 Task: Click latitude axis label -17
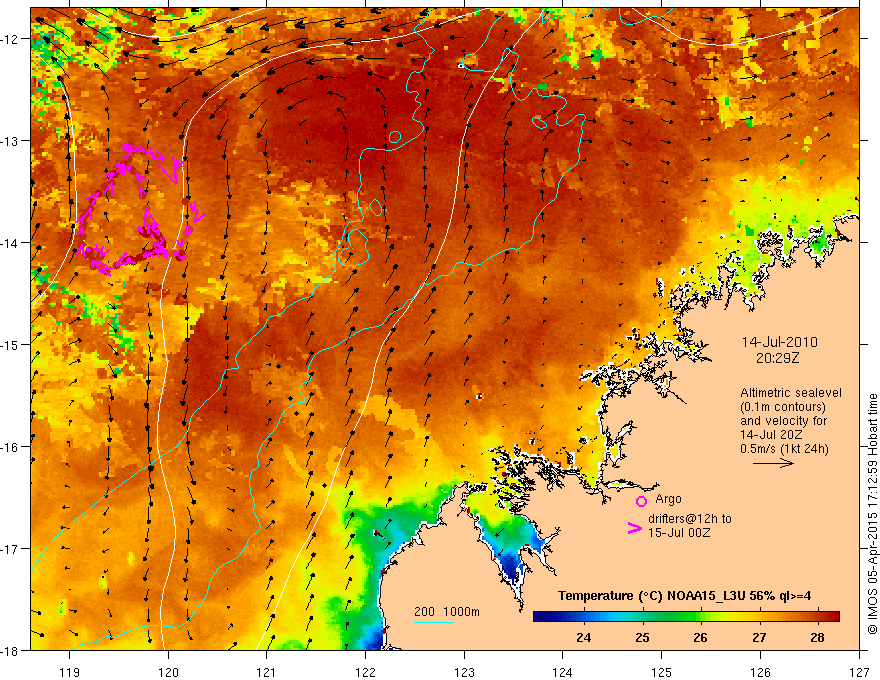coord(10,548)
